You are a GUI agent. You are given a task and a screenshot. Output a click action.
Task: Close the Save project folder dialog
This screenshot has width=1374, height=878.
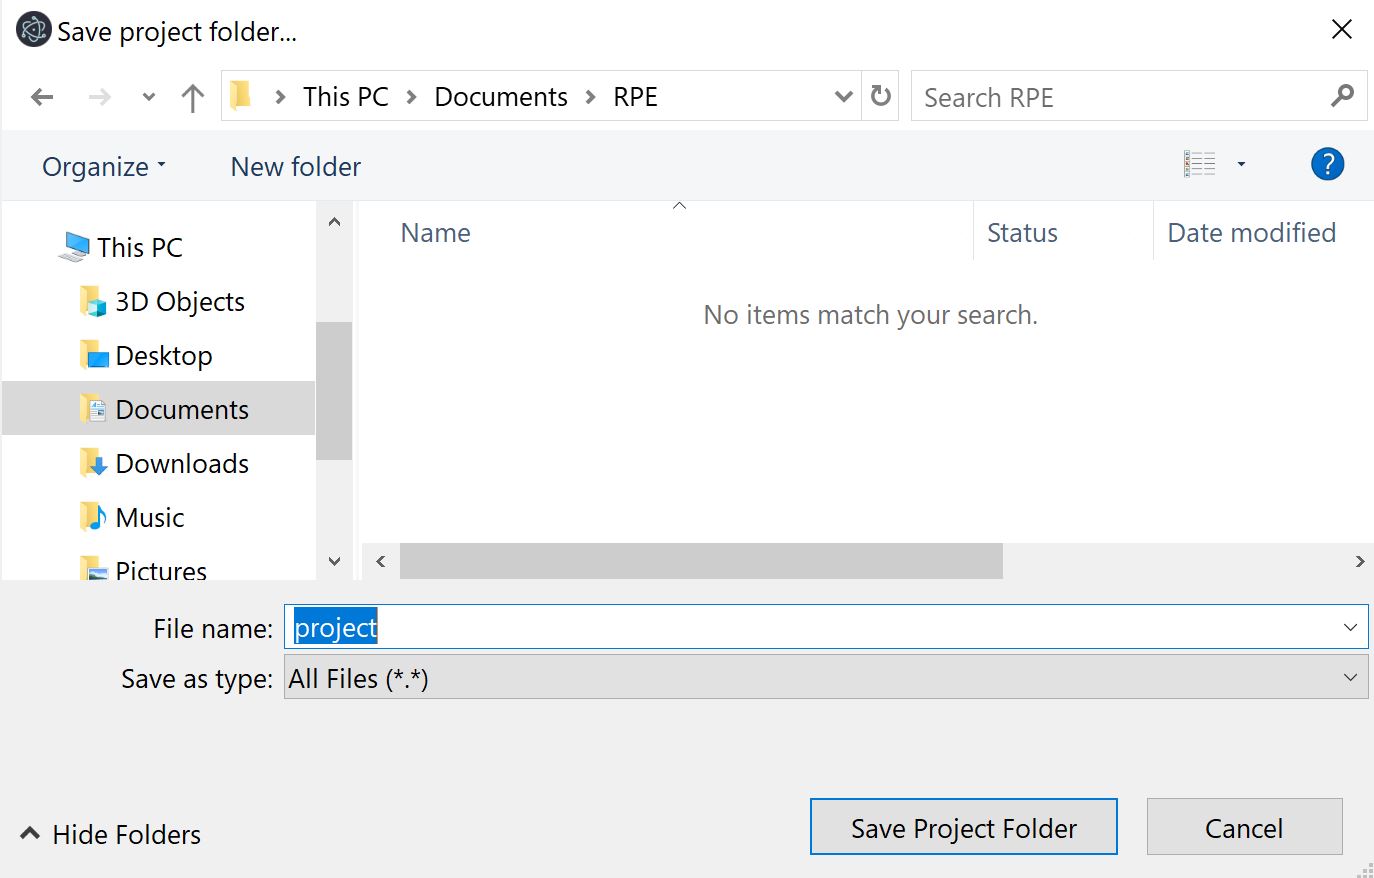pyautogui.click(x=1342, y=30)
